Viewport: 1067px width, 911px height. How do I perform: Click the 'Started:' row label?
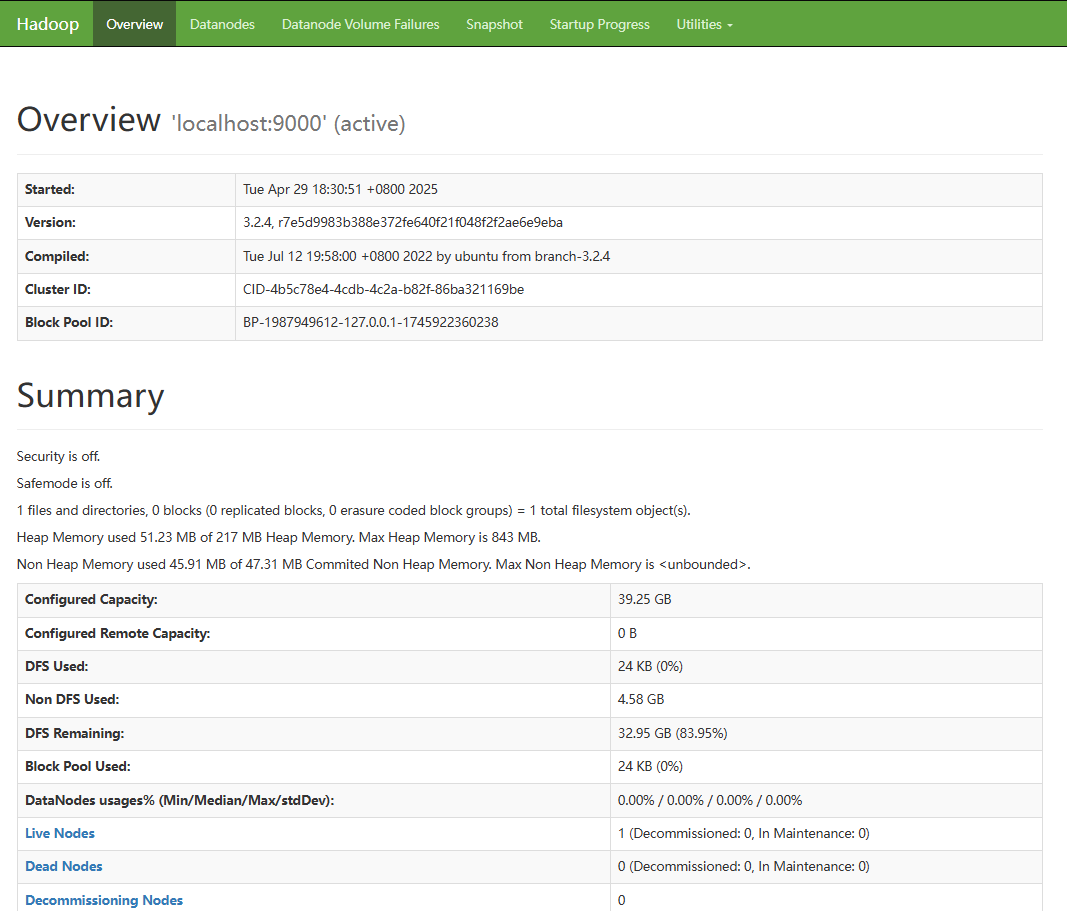tap(50, 189)
